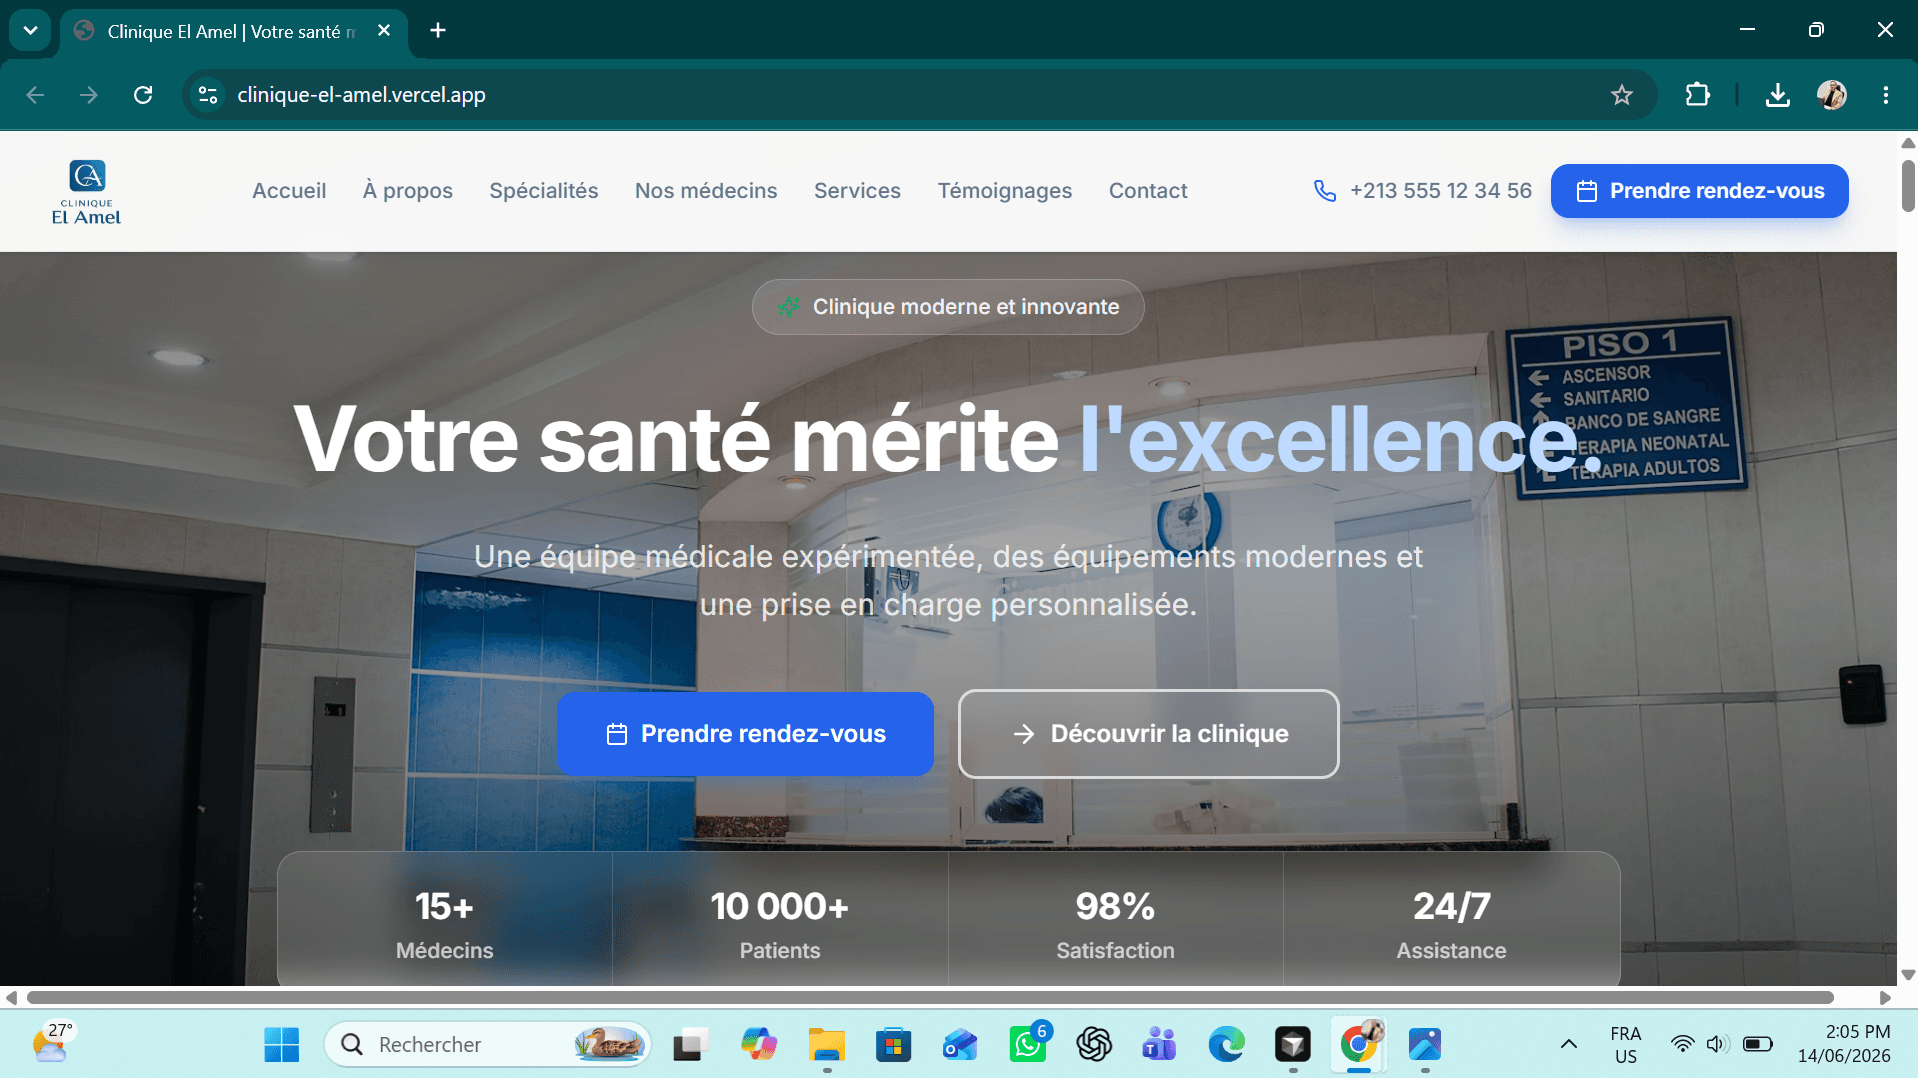Open Microsoft Teams from the taskbar
1918x1078 pixels.
(1160, 1045)
